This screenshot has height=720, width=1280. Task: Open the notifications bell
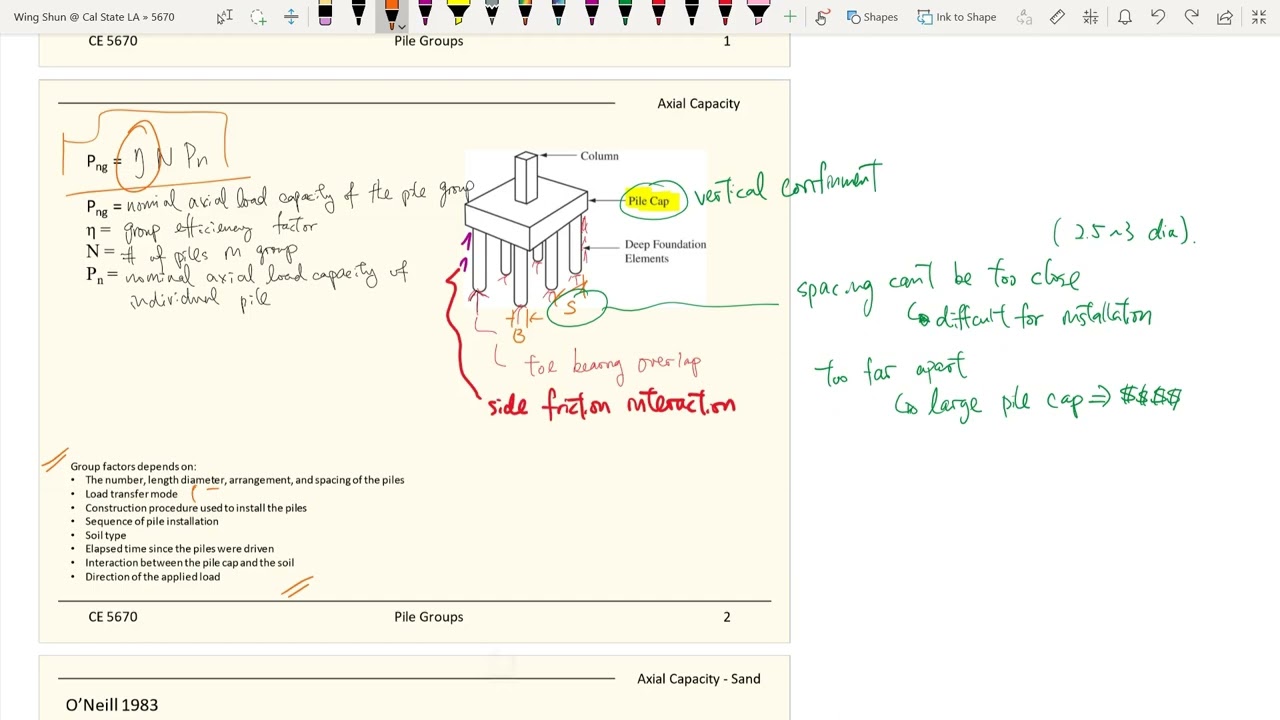pyautogui.click(x=1125, y=17)
